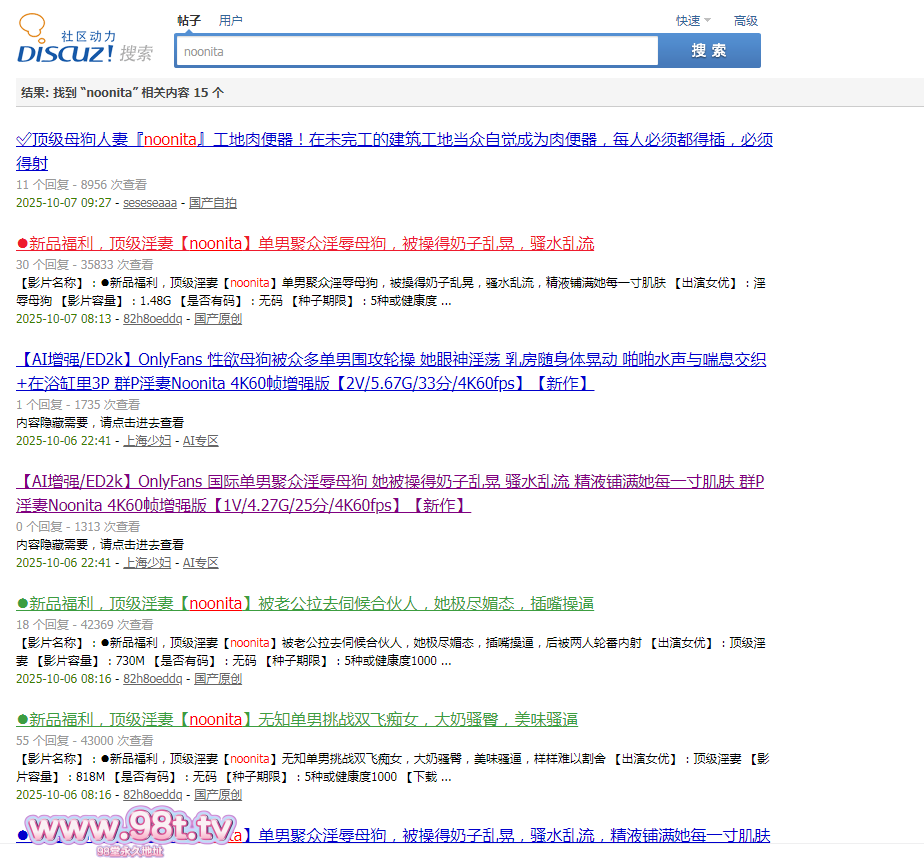Open the ED2k result with 1 reply
924x866 pixels.
(390, 360)
